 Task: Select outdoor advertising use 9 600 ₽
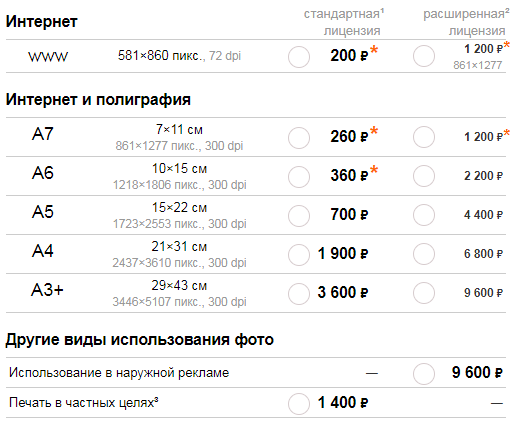(x=424, y=374)
